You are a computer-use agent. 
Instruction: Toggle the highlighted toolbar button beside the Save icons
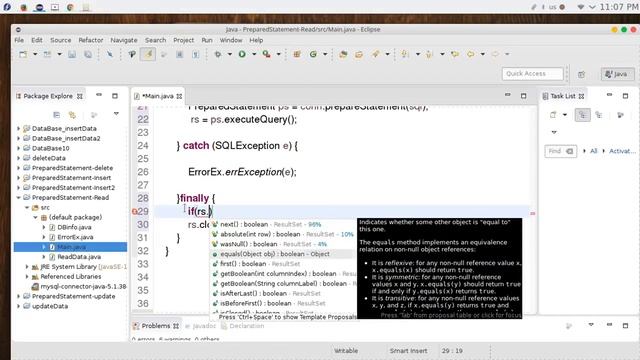(147, 54)
